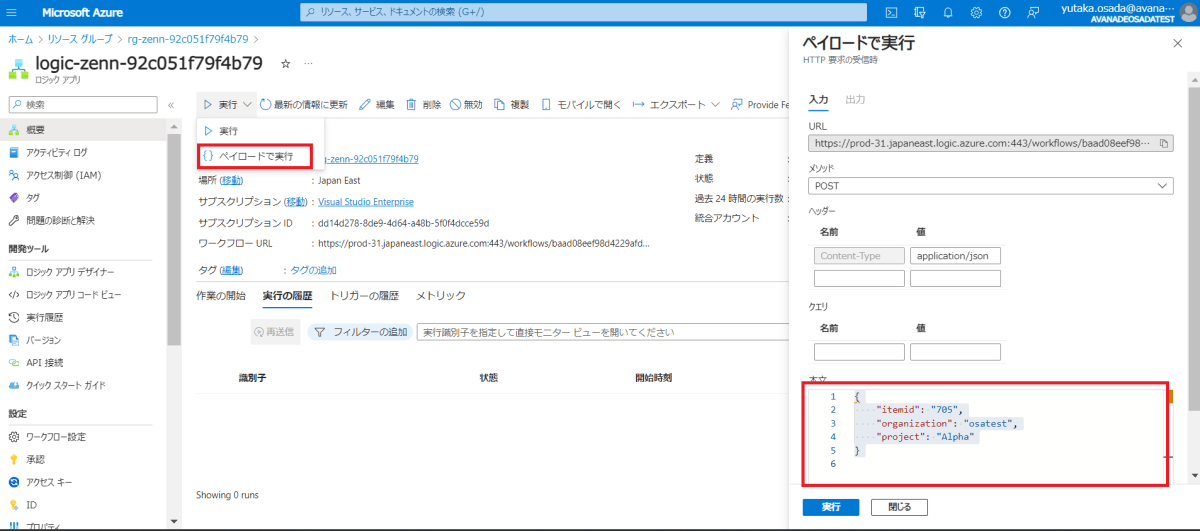Open the directories and subscriptions filter icon
1200x531 pixels.
click(920, 12)
